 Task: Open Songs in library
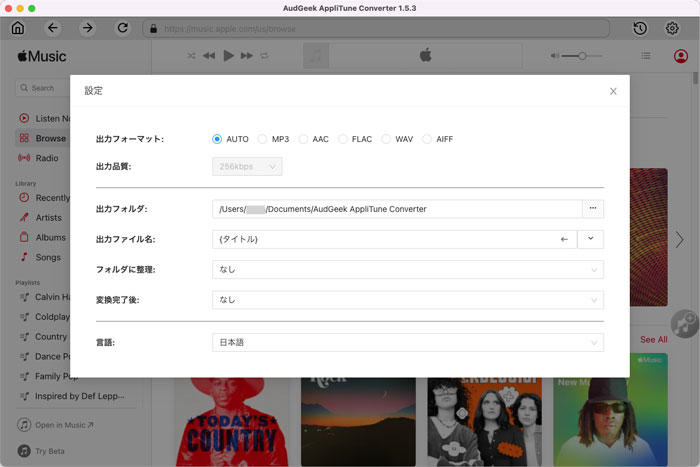(40, 257)
